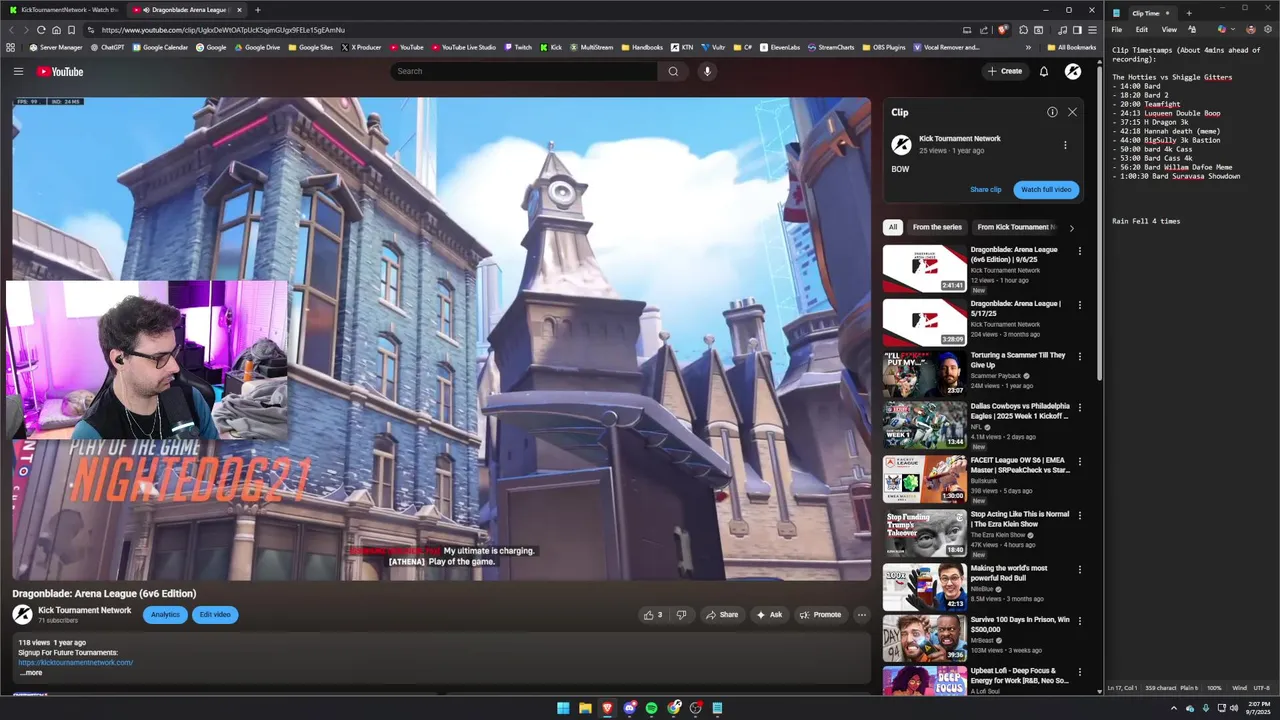The width and height of the screenshot is (1280, 720).
Task: Open options for FACEIT League video
Action: click(1079, 461)
